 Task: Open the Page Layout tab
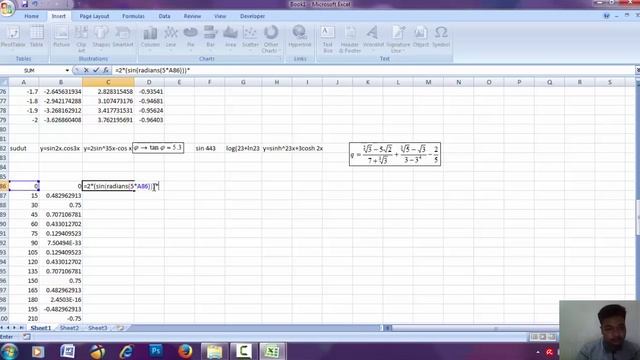click(x=94, y=16)
